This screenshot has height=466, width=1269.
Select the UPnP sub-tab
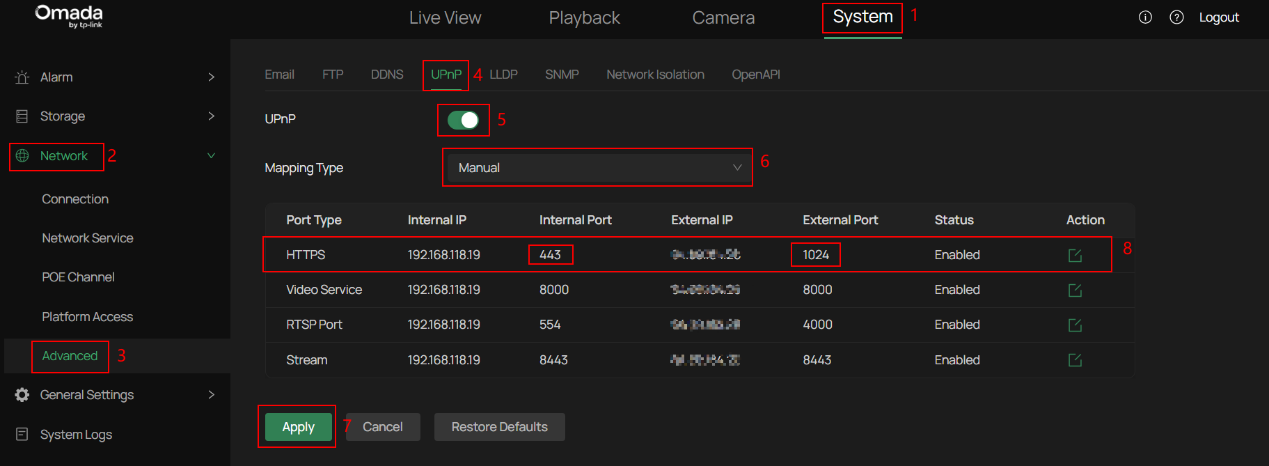446,75
